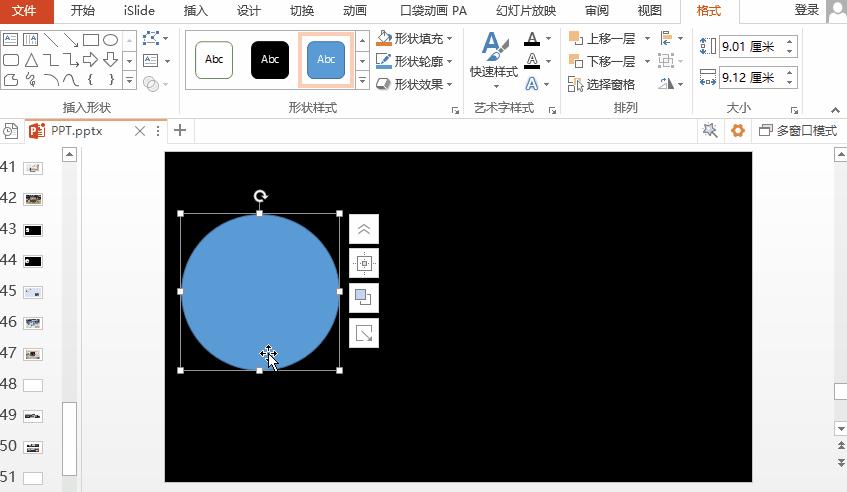This screenshot has width=847, height=492.
Task: Choose the curve shape tool
Action: [71, 80]
